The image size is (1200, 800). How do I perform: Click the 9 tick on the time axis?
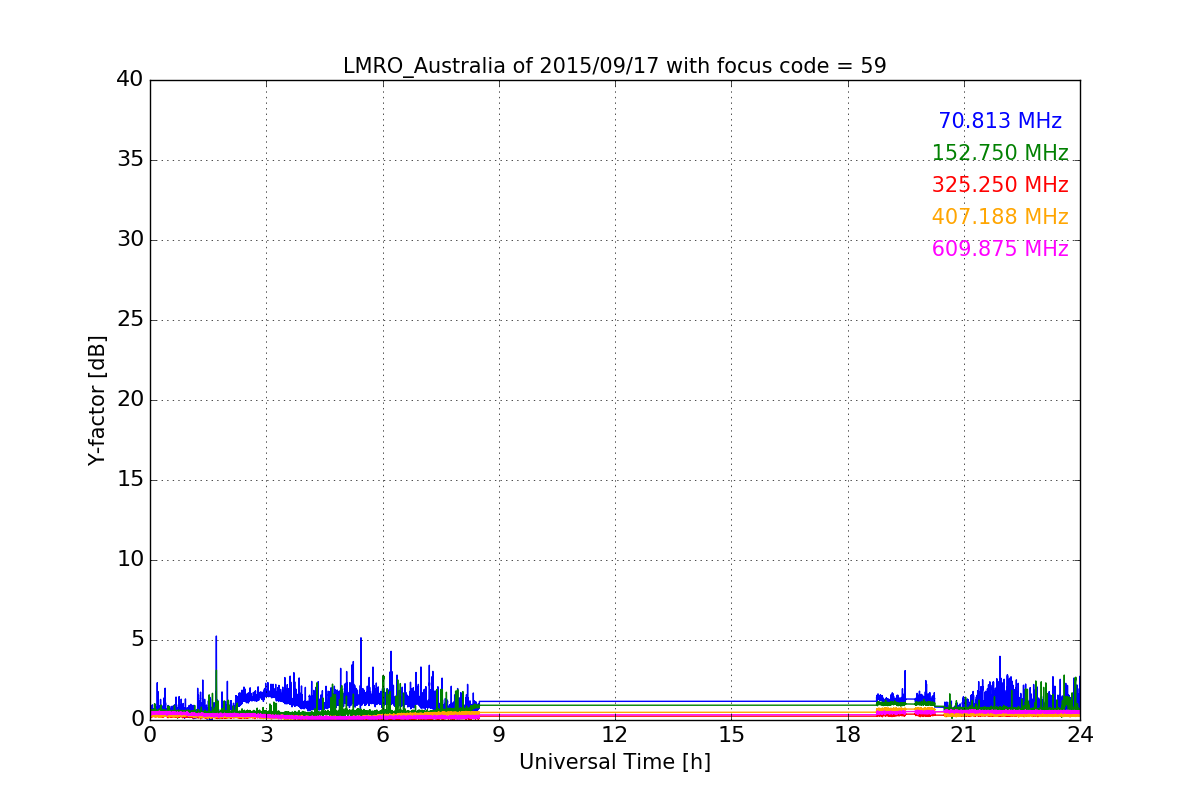pyautogui.click(x=498, y=734)
